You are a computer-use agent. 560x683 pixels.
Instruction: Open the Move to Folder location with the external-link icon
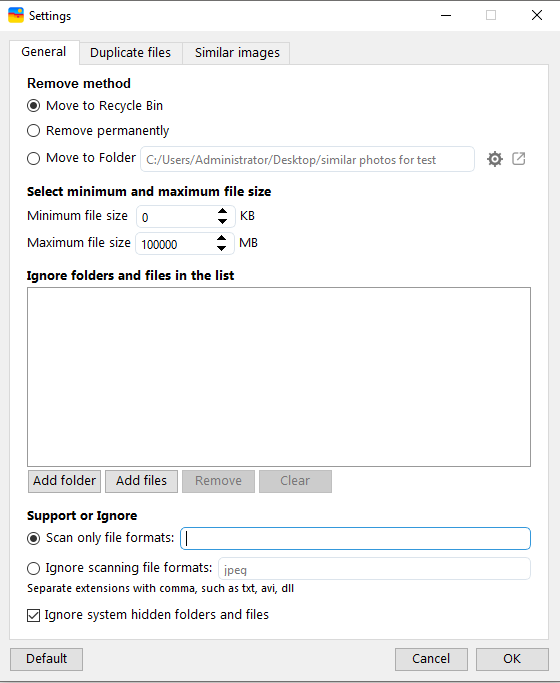pos(519,159)
